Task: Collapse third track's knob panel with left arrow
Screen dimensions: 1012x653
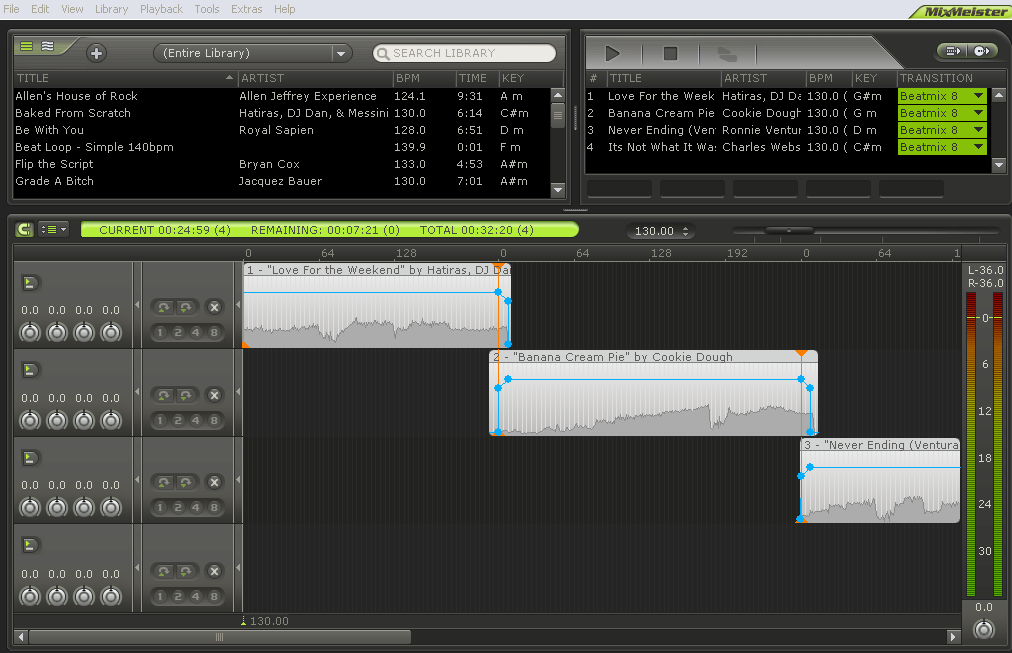Action: point(137,479)
